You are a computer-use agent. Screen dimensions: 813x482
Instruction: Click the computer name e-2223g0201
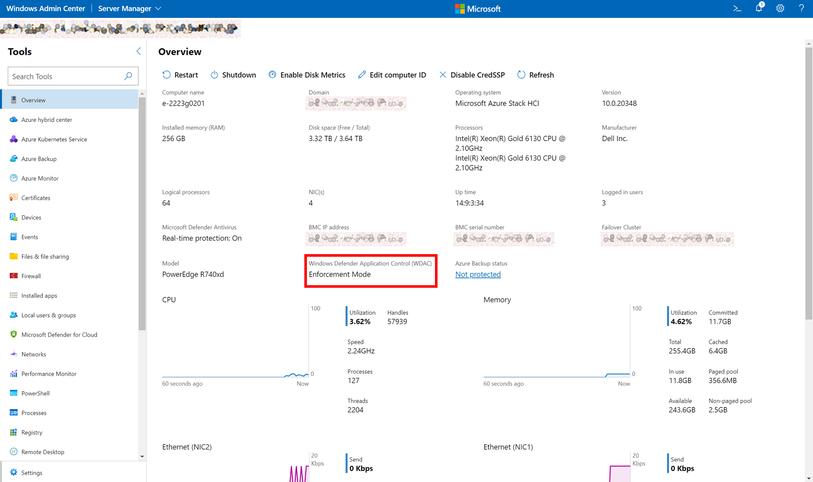click(183, 103)
